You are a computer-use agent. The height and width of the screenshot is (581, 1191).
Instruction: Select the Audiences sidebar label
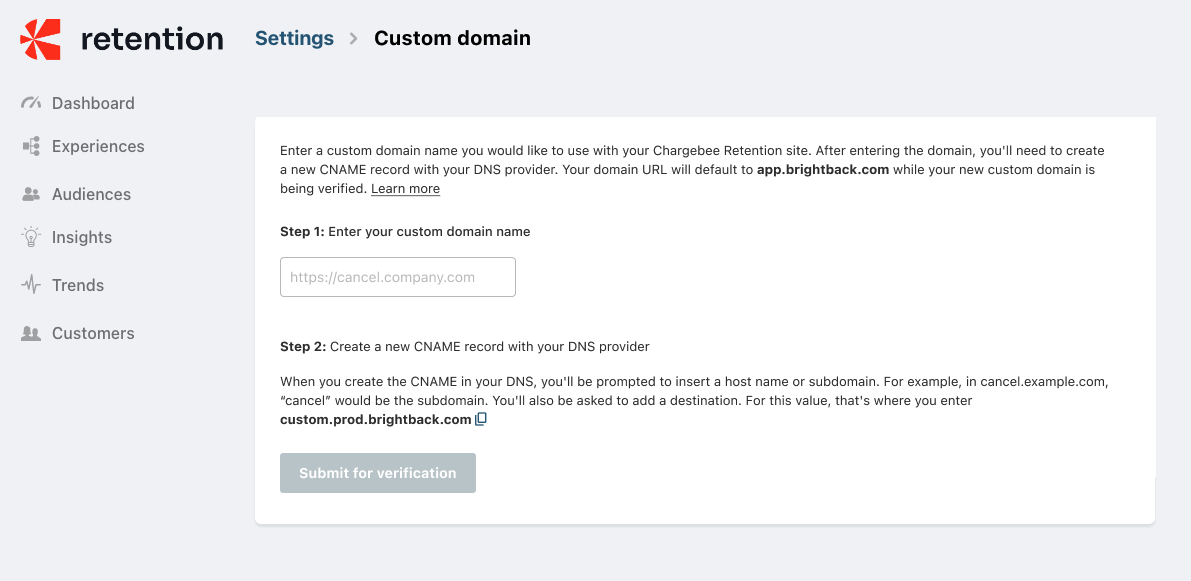(x=91, y=194)
